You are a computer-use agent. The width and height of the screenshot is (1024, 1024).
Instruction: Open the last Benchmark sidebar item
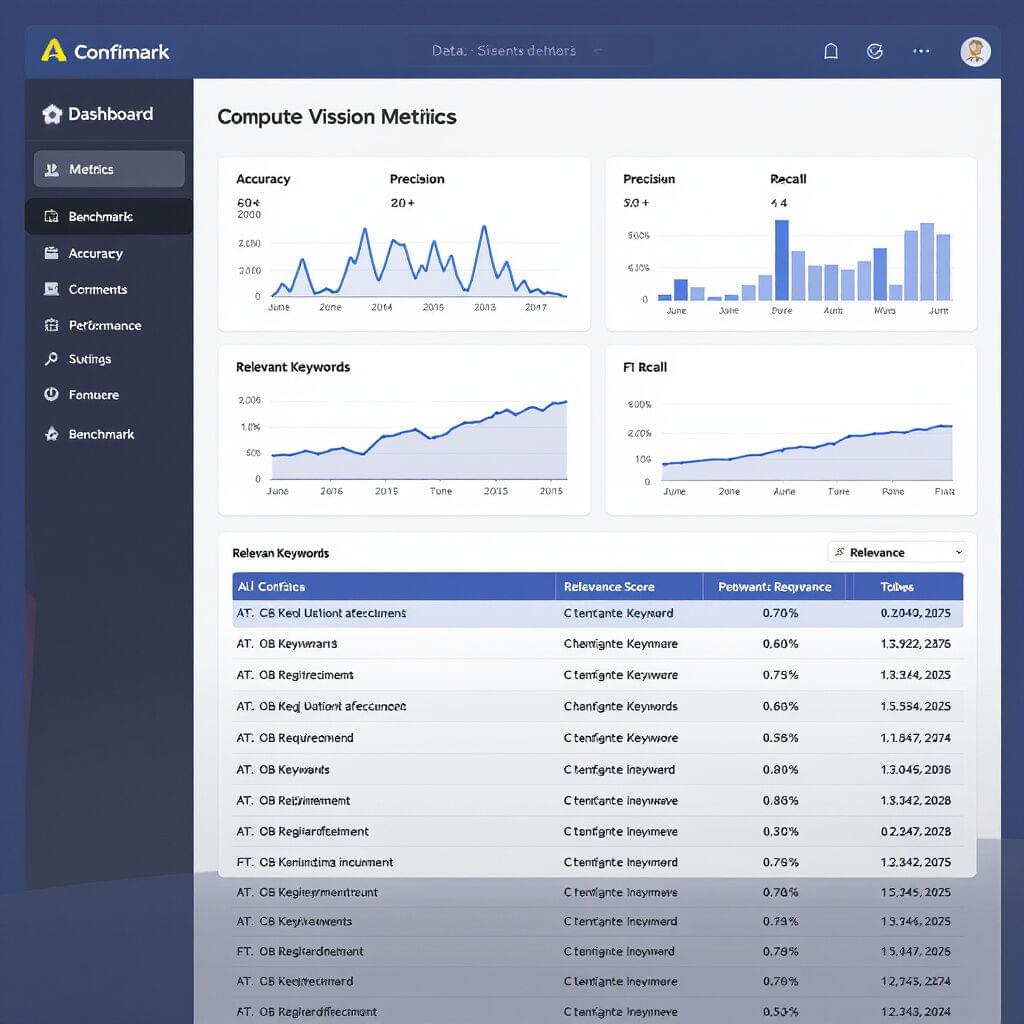tap(109, 434)
